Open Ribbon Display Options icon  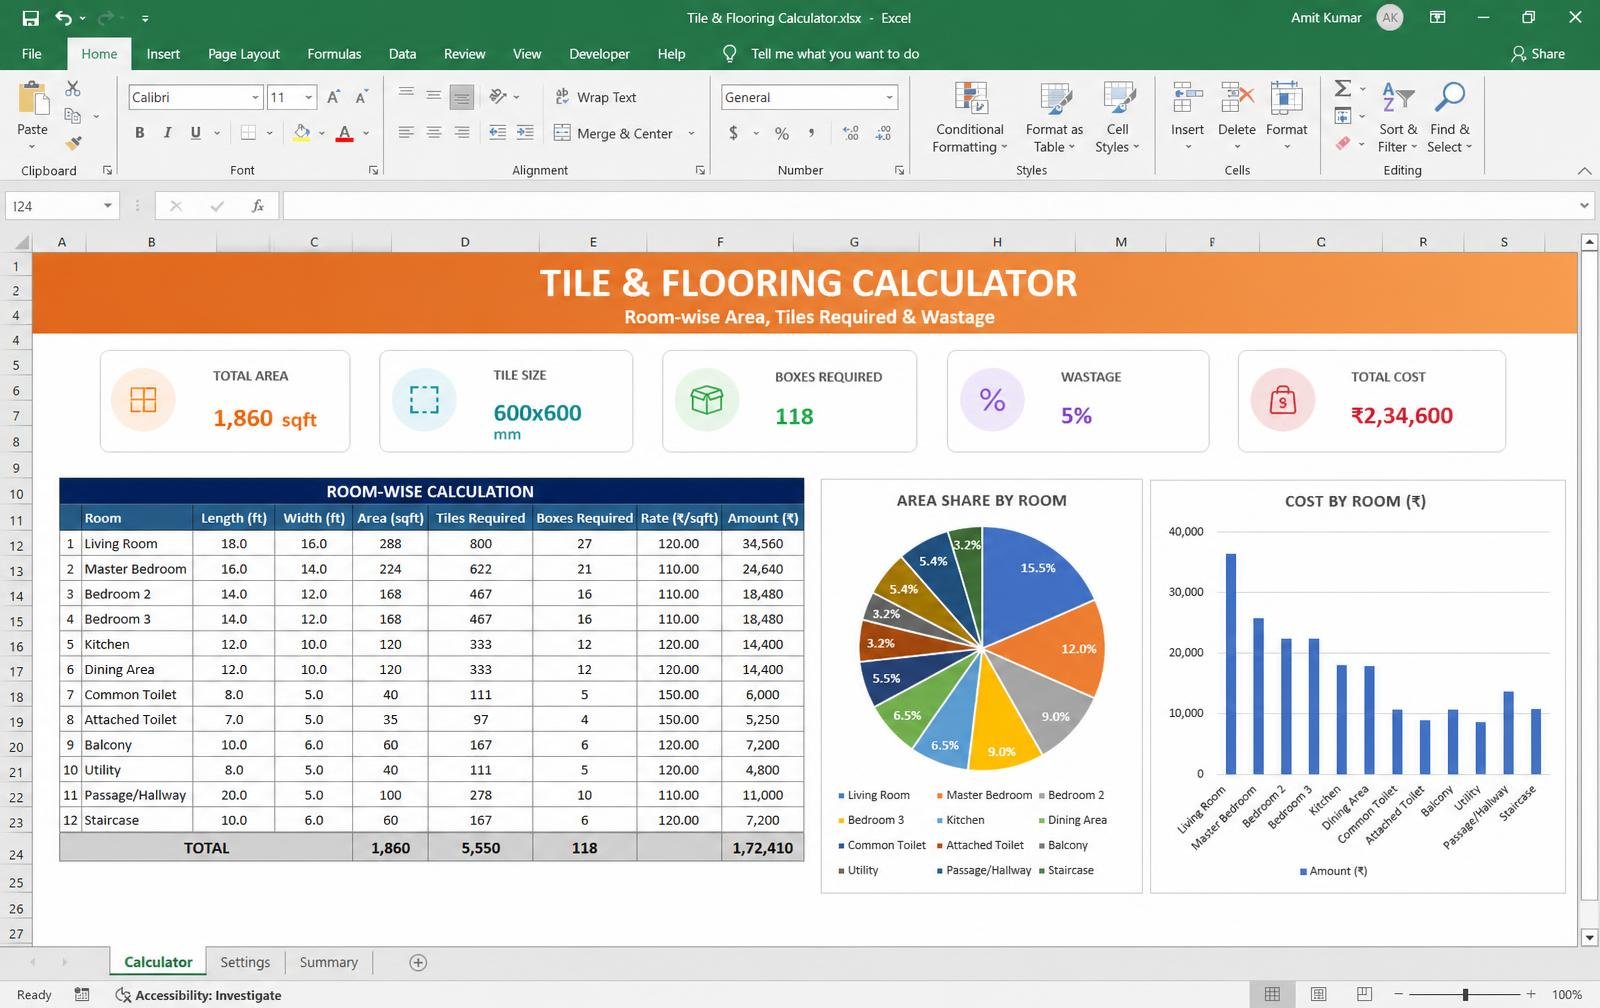[1437, 18]
